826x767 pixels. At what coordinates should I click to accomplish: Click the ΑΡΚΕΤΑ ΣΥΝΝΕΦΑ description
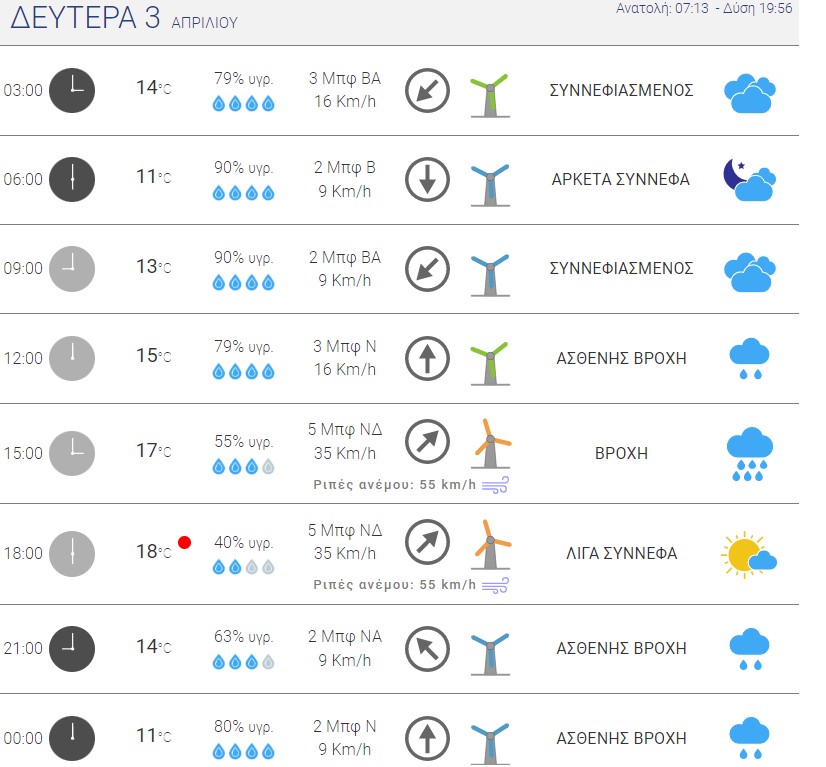(621, 179)
